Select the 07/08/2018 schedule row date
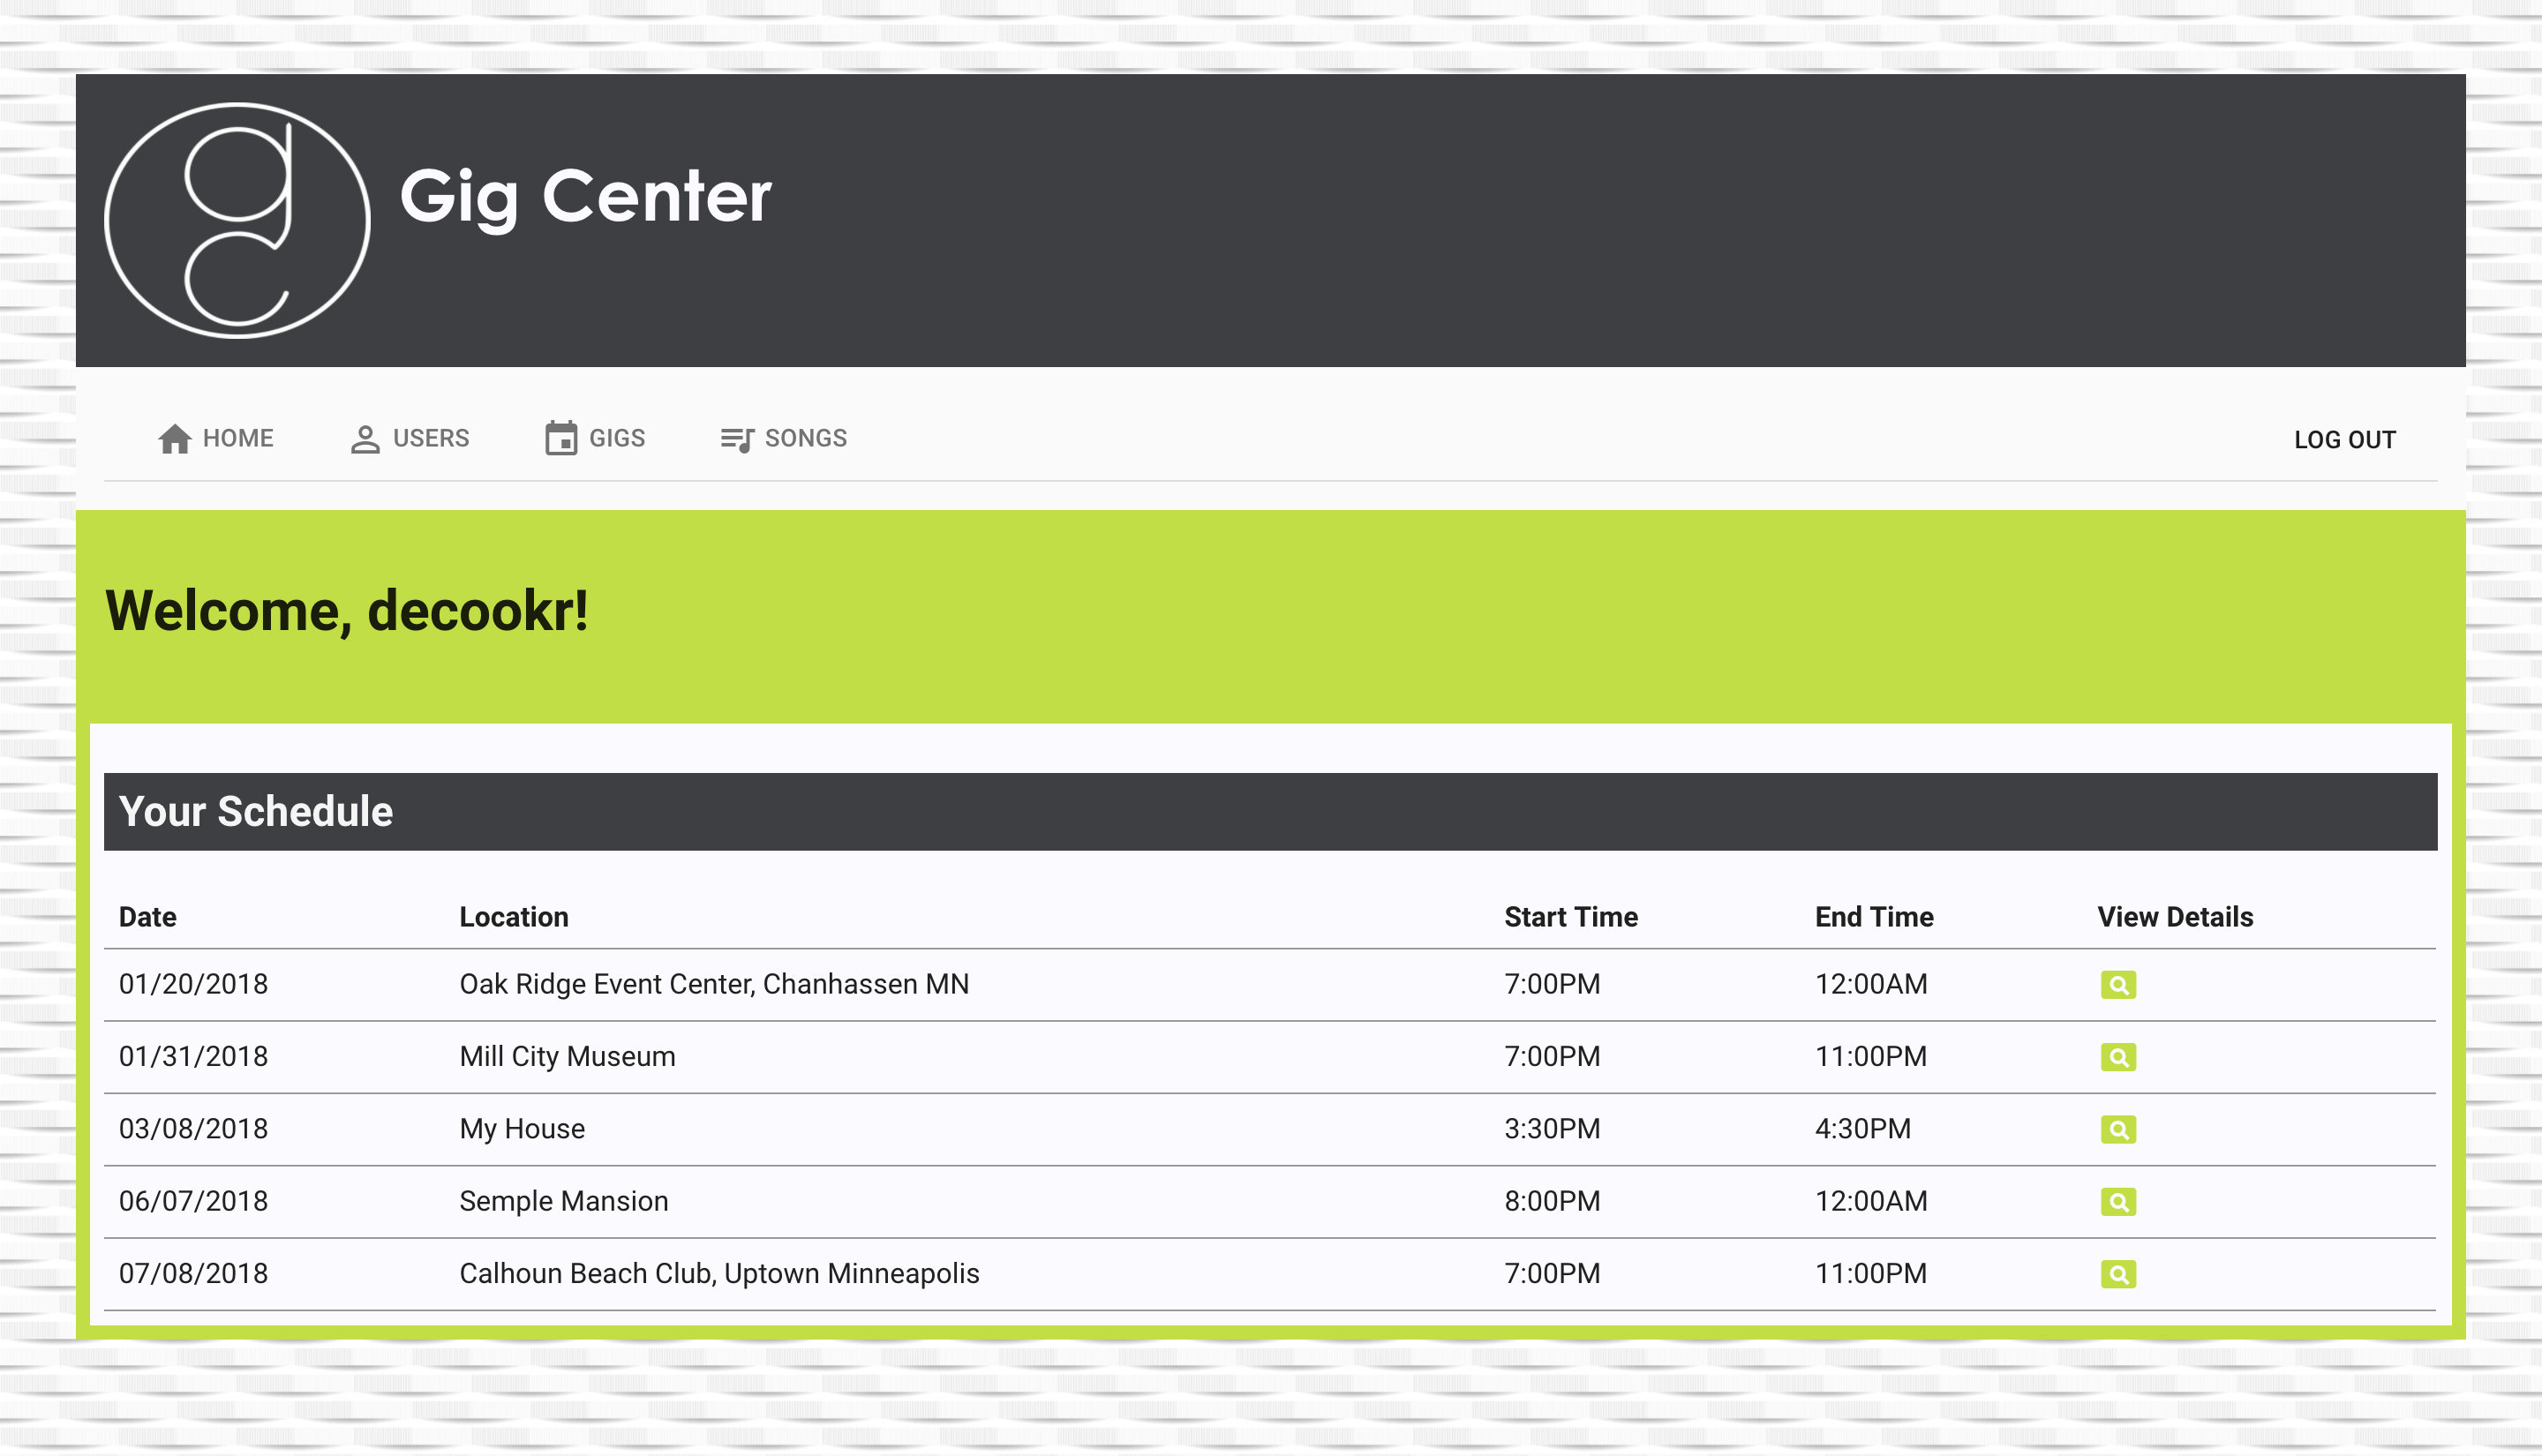Viewport: 2542px width, 1456px height. [193, 1274]
